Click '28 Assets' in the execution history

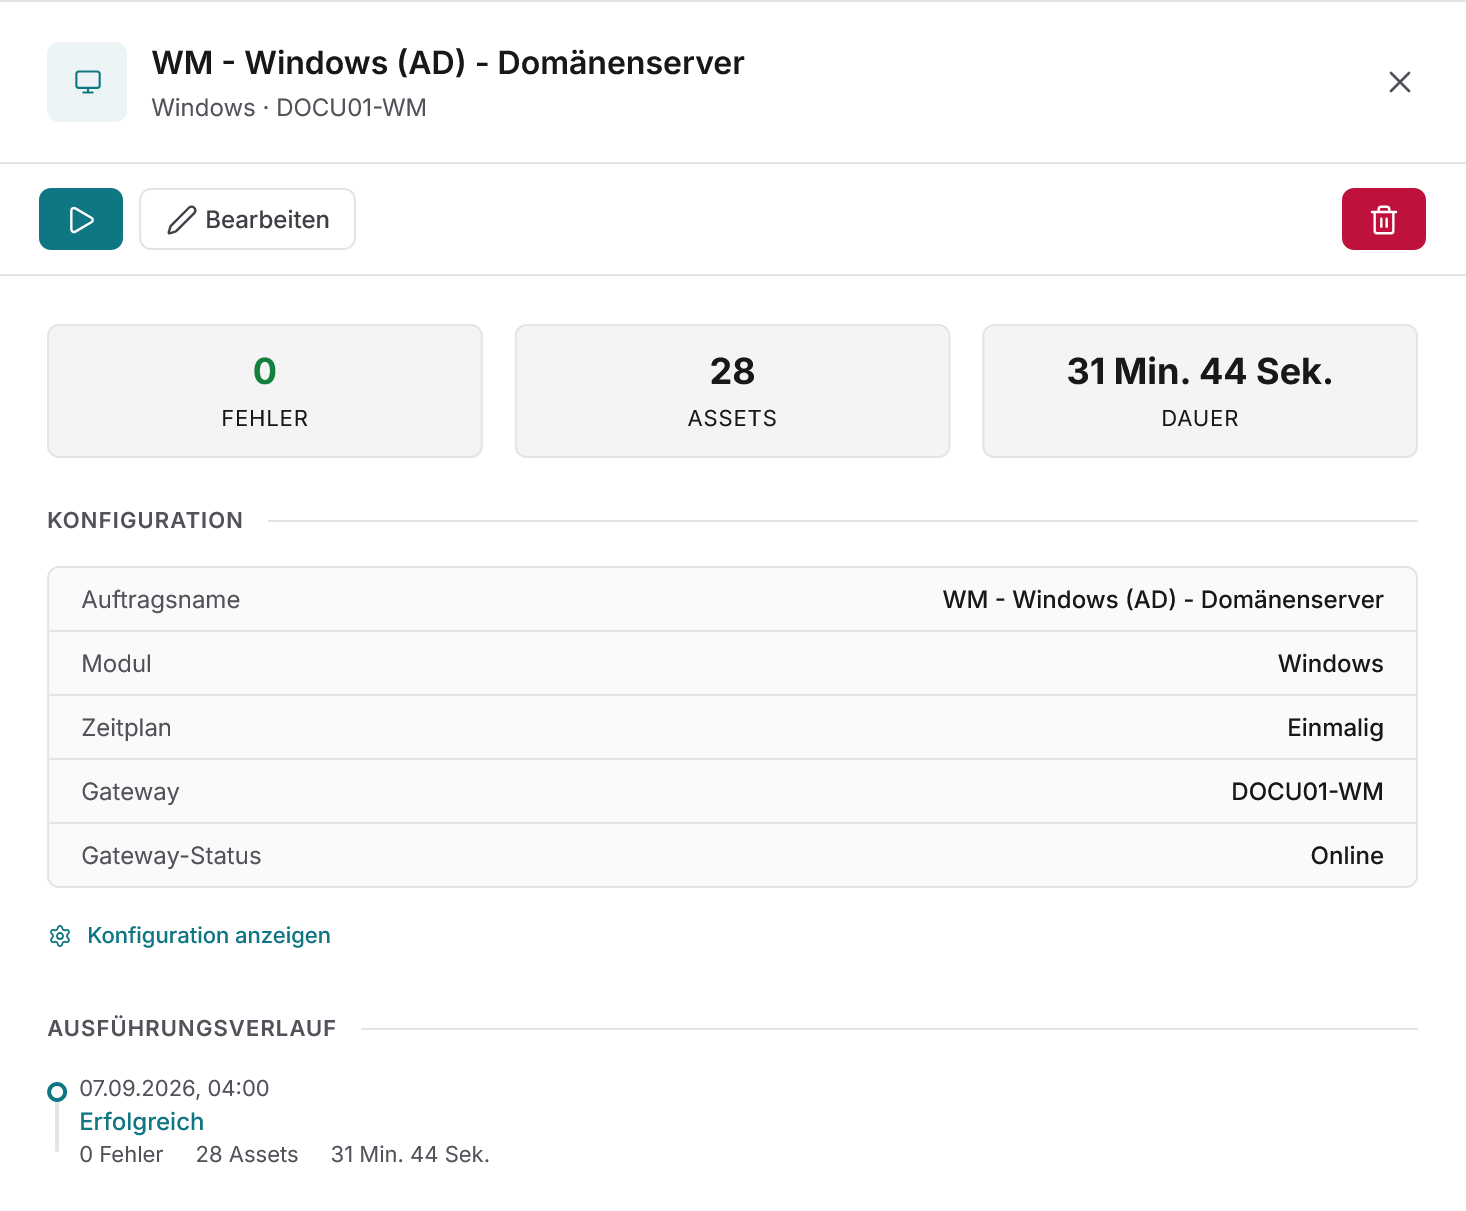click(x=247, y=1154)
